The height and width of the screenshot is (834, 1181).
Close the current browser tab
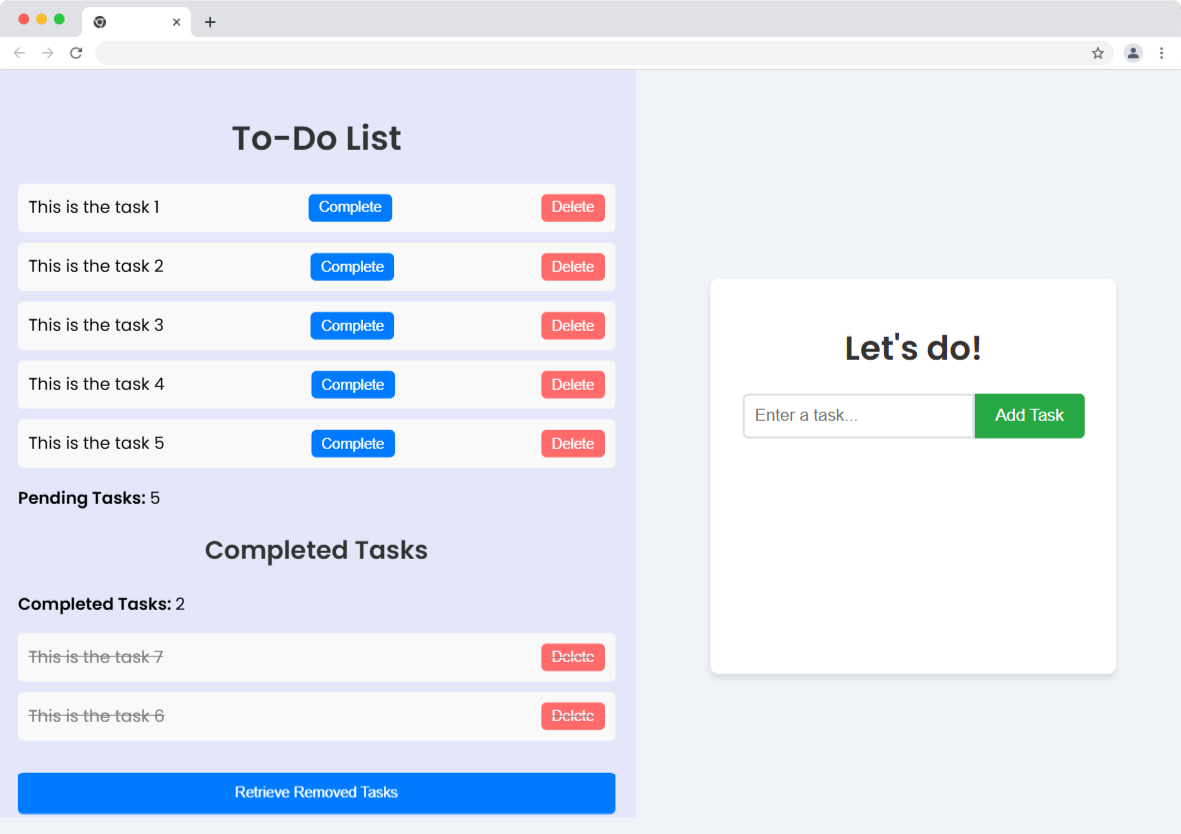(x=177, y=22)
